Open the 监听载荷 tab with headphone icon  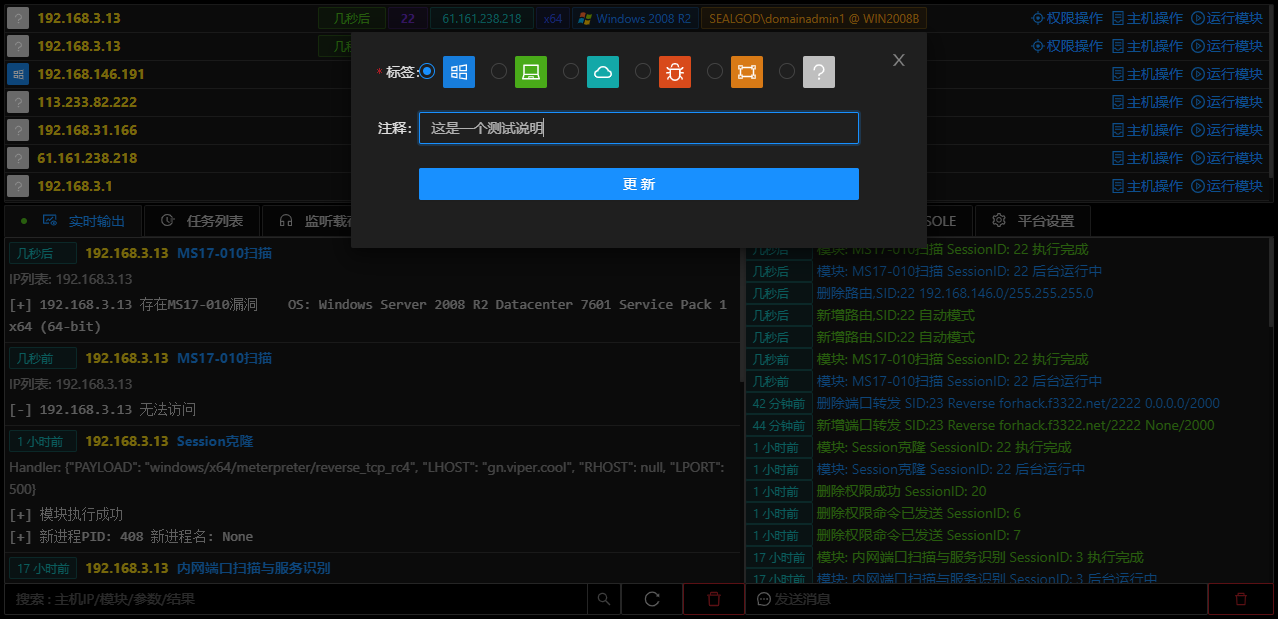(x=306, y=221)
